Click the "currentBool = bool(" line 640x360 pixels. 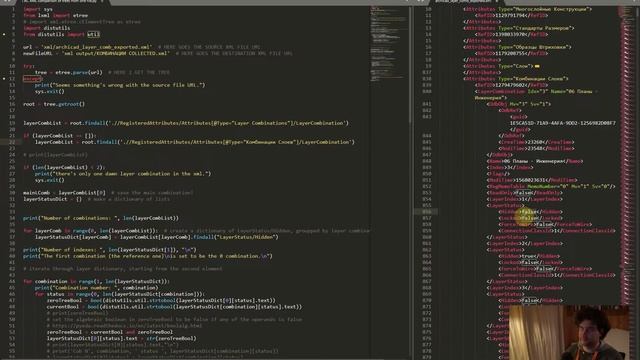pyautogui.click(x=174, y=307)
